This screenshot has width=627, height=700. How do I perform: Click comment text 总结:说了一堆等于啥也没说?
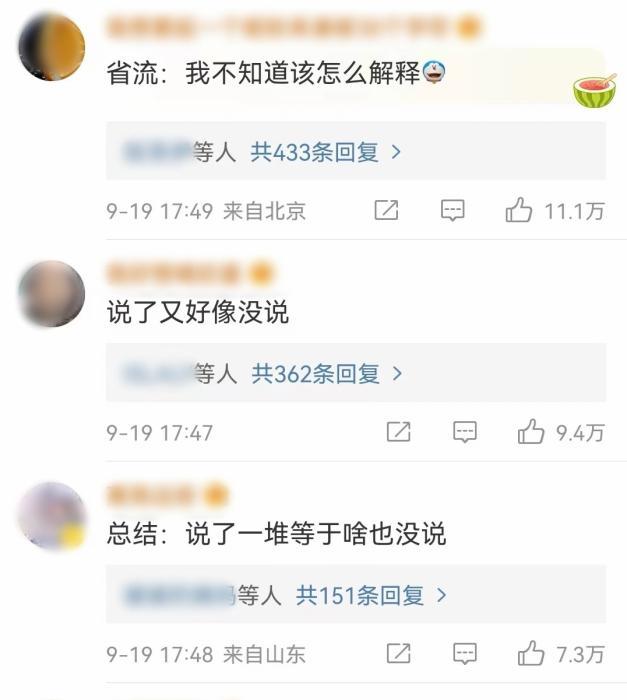click(x=276, y=533)
